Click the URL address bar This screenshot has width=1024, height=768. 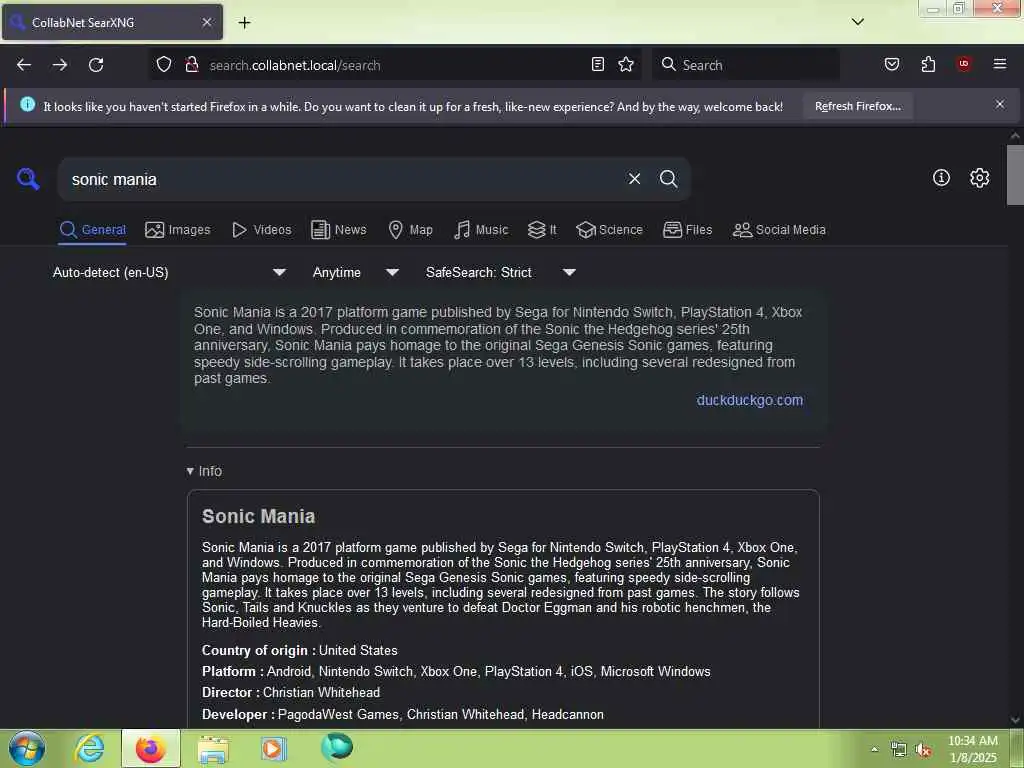395,65
